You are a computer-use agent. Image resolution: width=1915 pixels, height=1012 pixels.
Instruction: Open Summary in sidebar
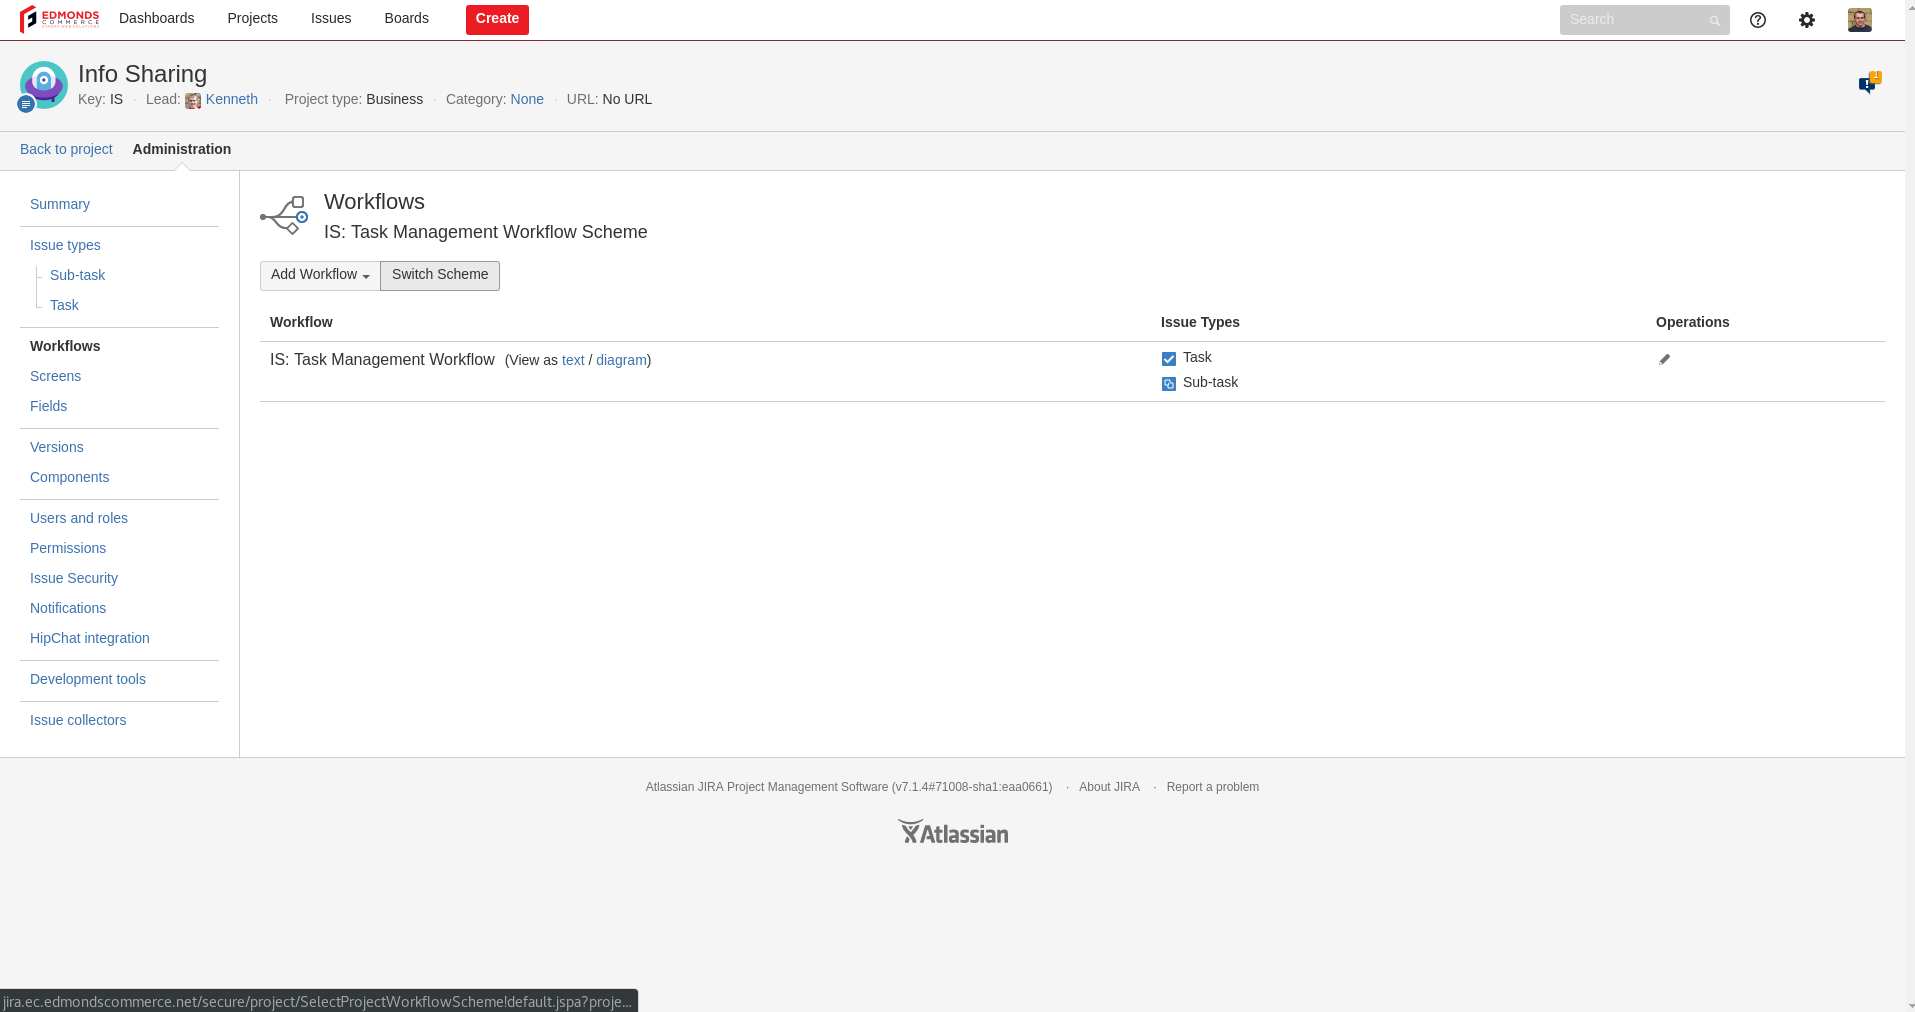[60, 204]
